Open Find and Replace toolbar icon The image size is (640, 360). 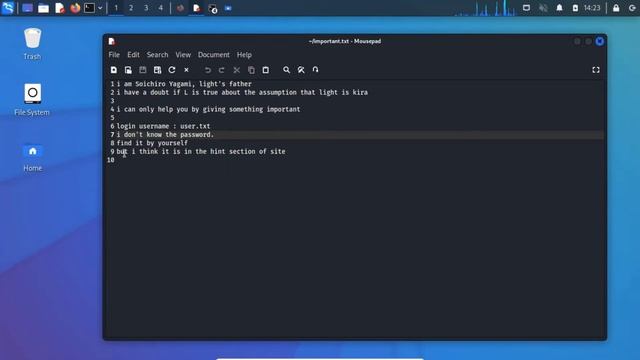click(301, 70)
